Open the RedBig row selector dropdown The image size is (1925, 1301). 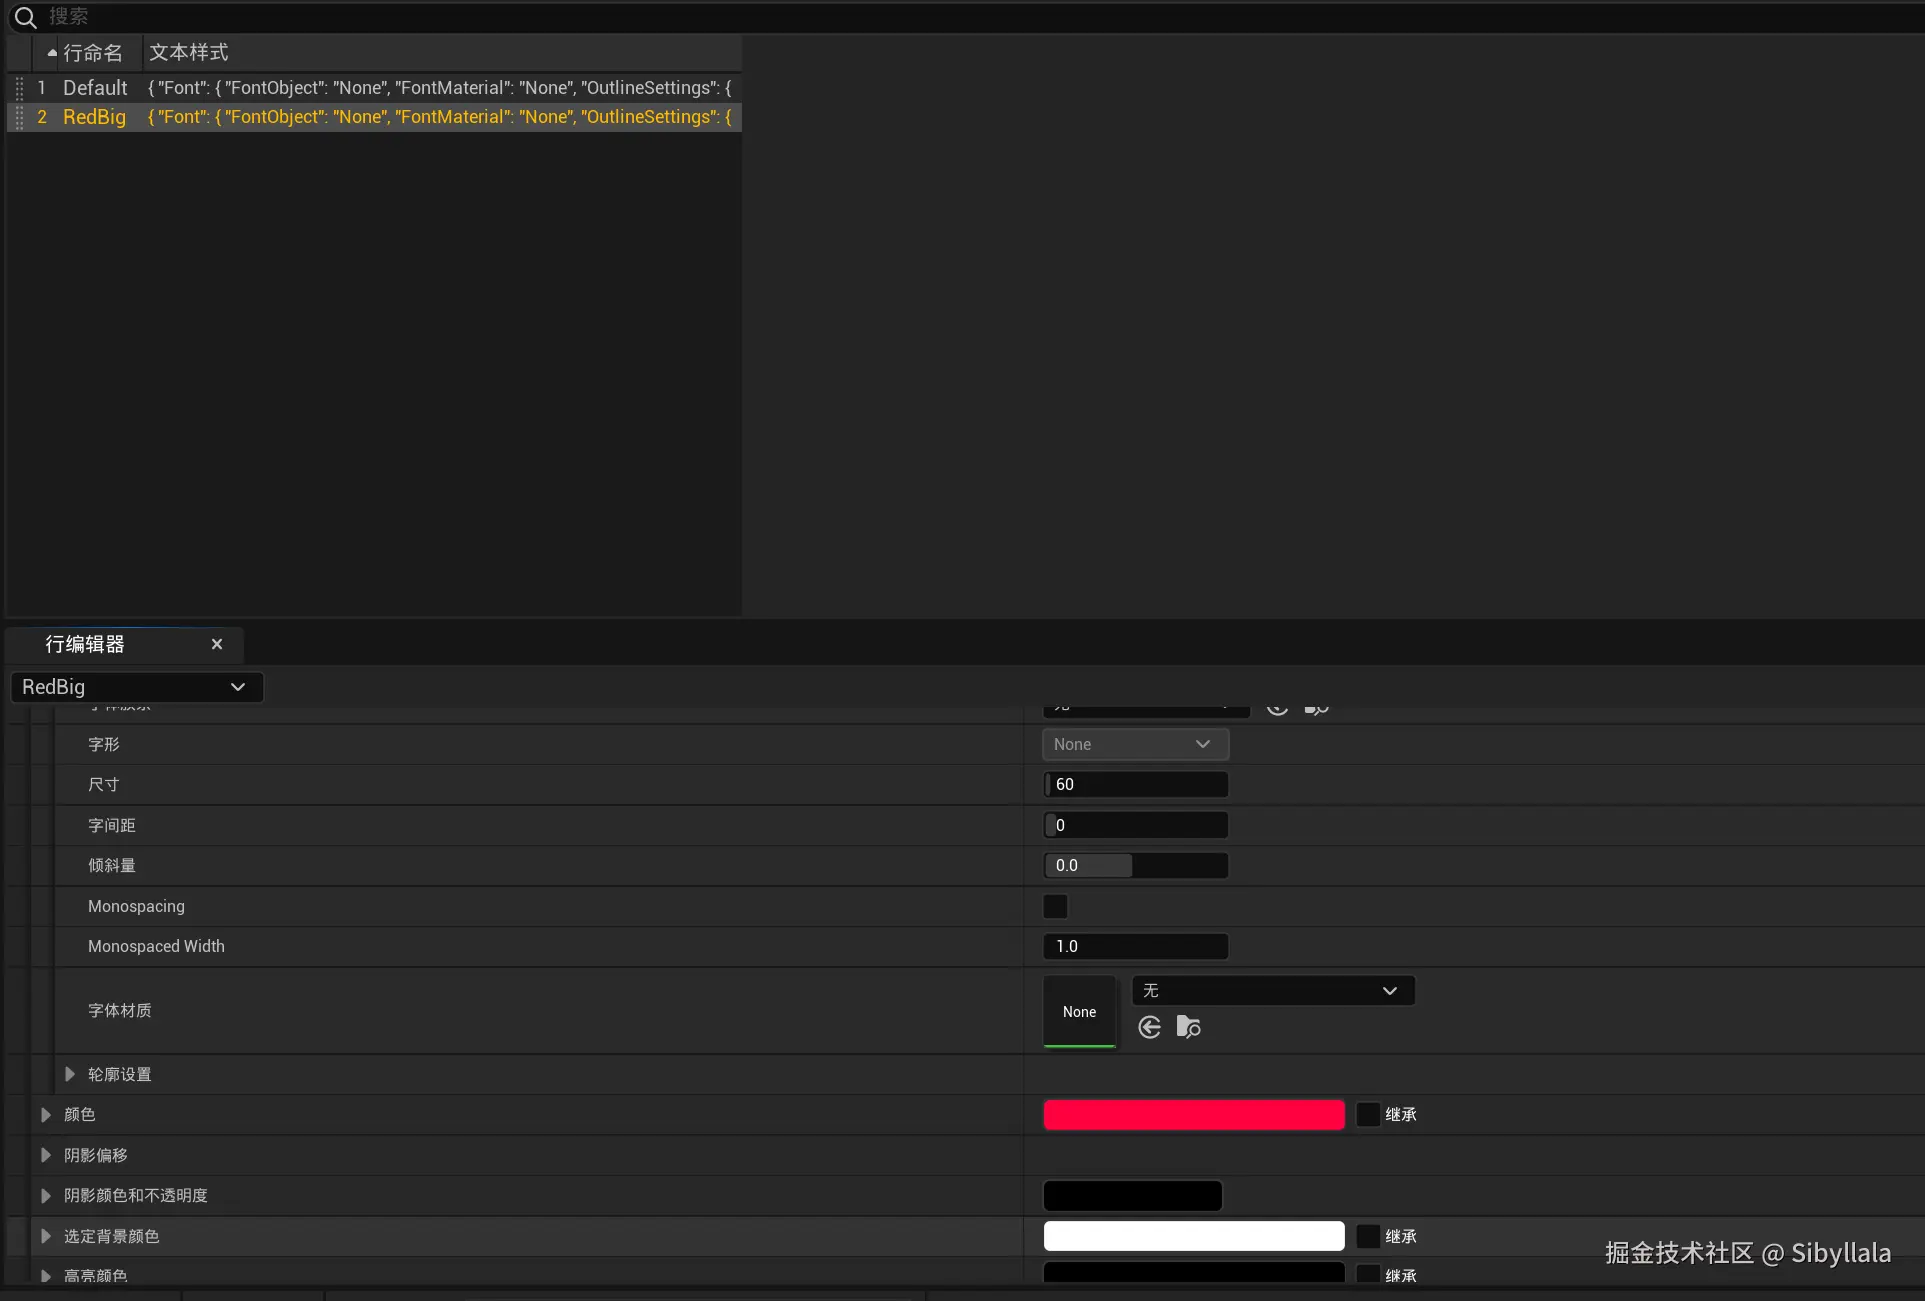pyautogui.click(x=136, y=687)
